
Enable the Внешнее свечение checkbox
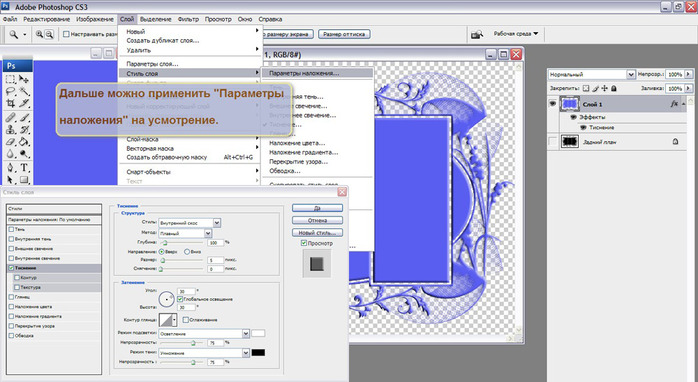(x=11, y=249)
